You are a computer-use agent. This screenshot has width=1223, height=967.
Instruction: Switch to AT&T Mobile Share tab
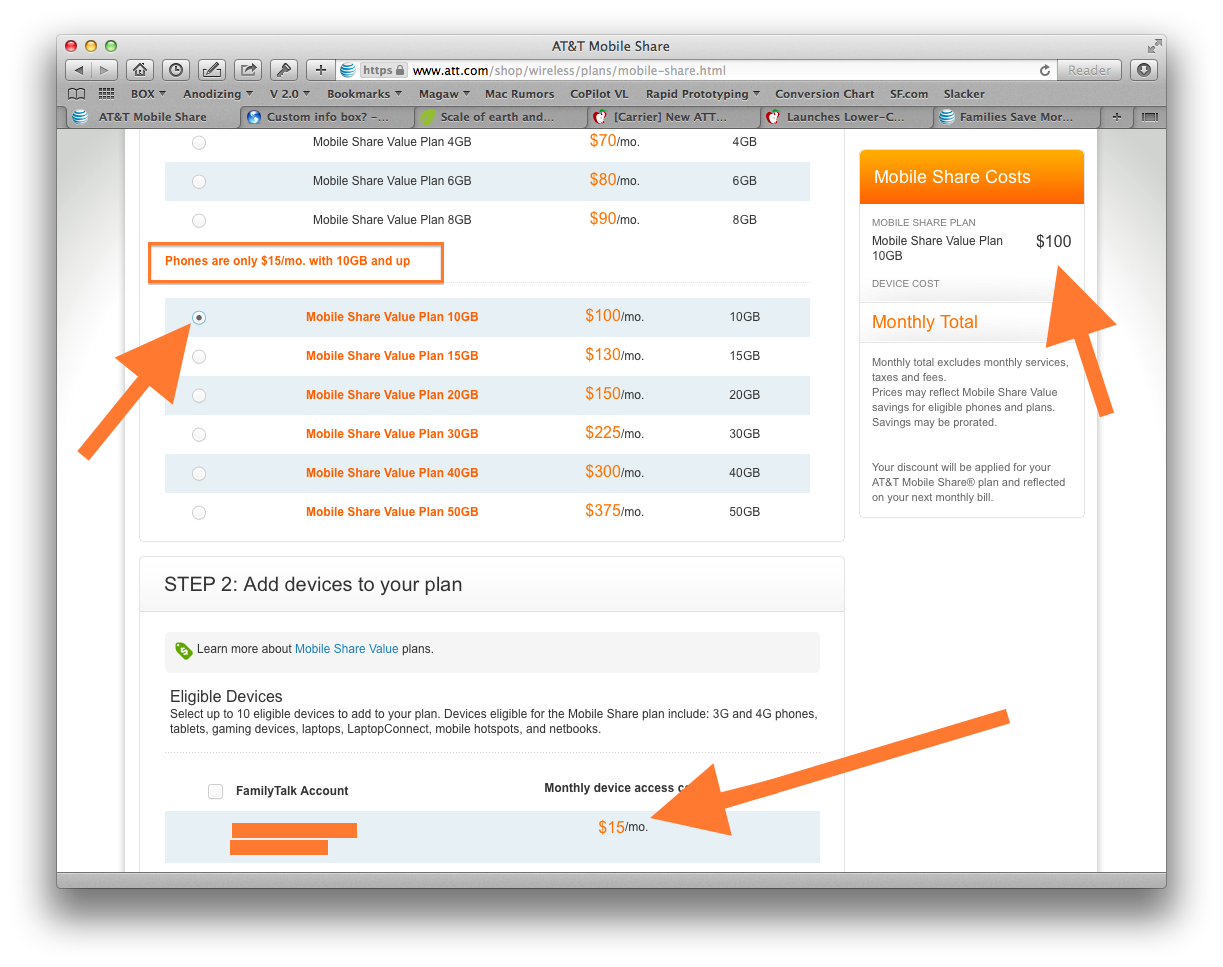[x=154, y=117]
